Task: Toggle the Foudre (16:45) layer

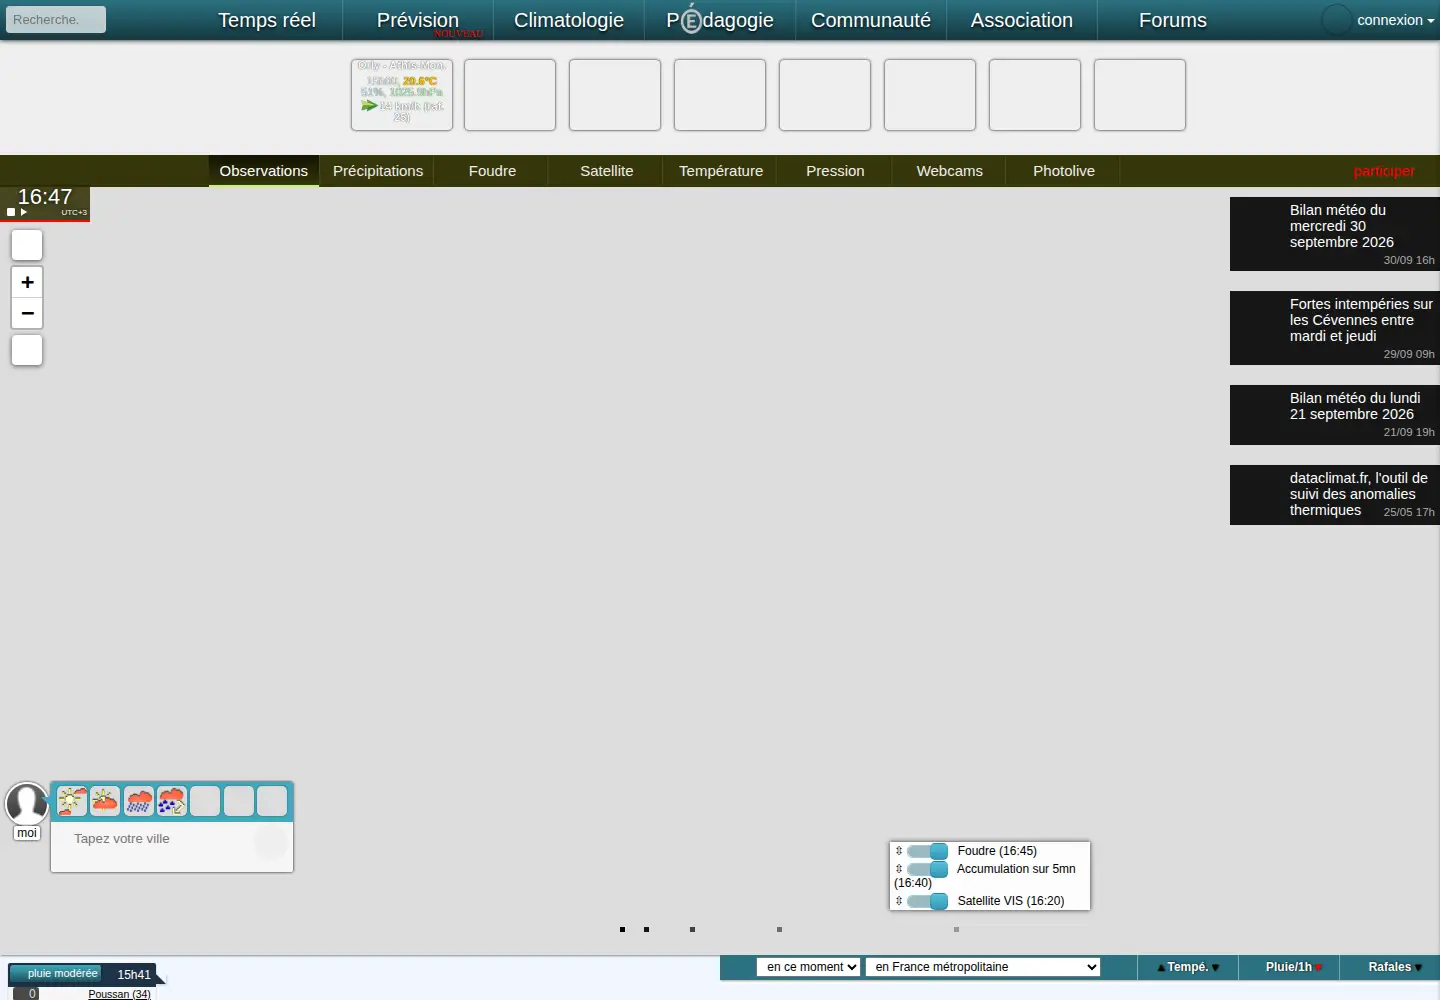Action: tap(927, 851)
